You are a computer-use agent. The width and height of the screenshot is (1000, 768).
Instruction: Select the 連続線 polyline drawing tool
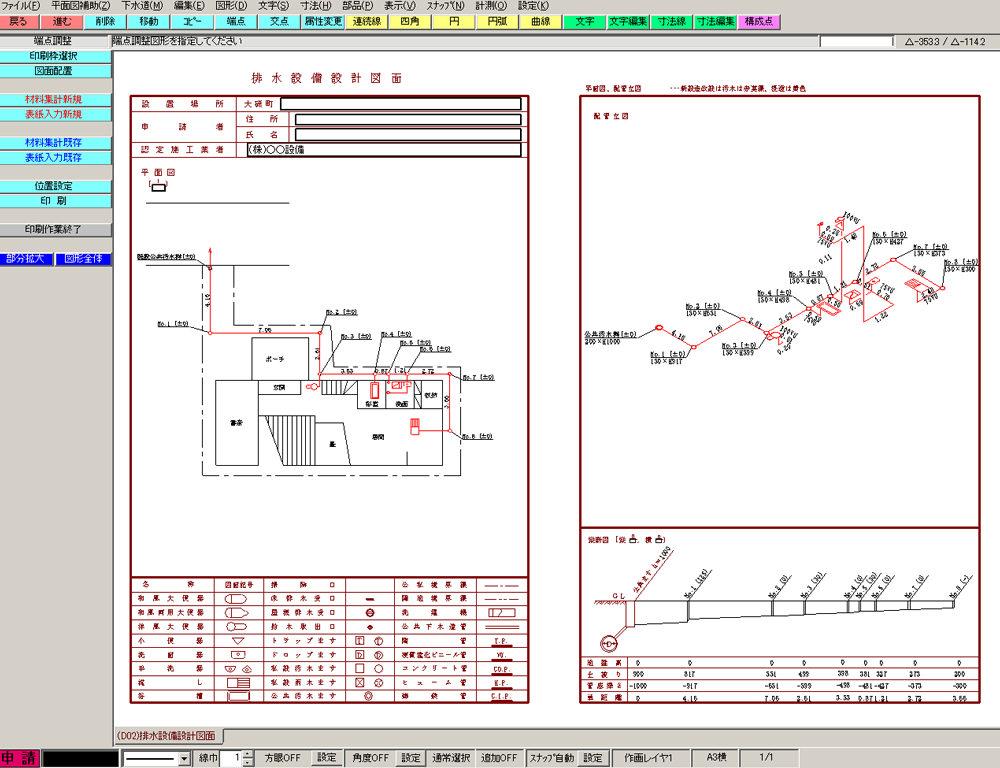(367, 22)
